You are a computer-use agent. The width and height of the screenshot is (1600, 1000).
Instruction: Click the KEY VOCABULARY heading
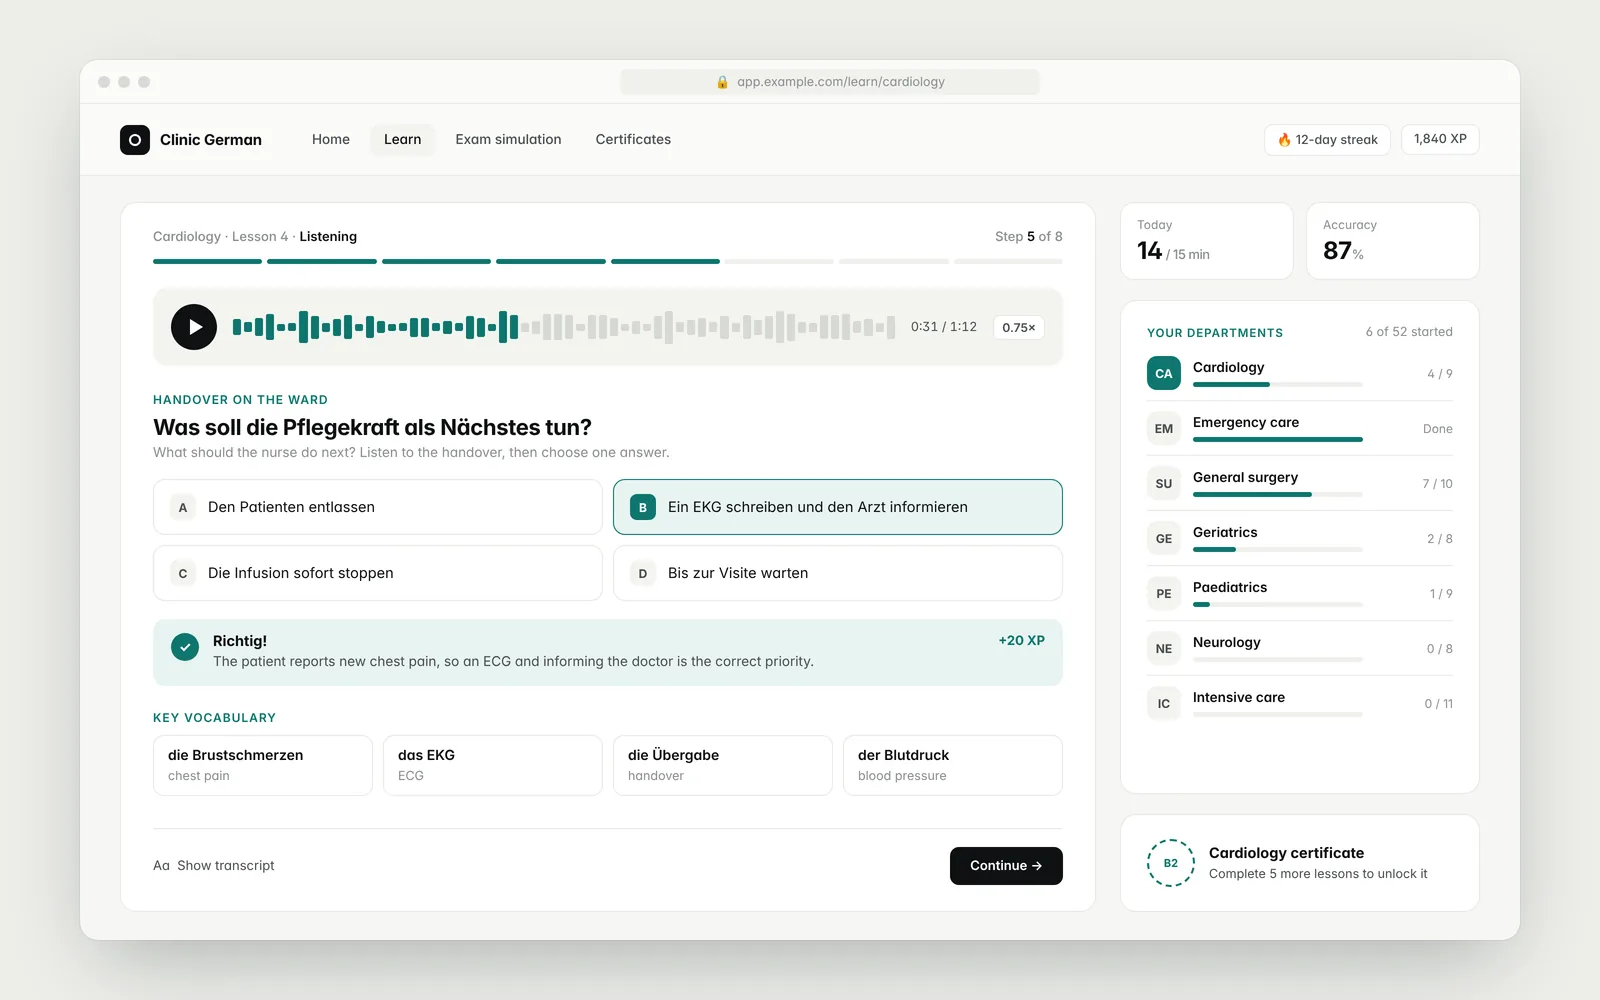214,718
